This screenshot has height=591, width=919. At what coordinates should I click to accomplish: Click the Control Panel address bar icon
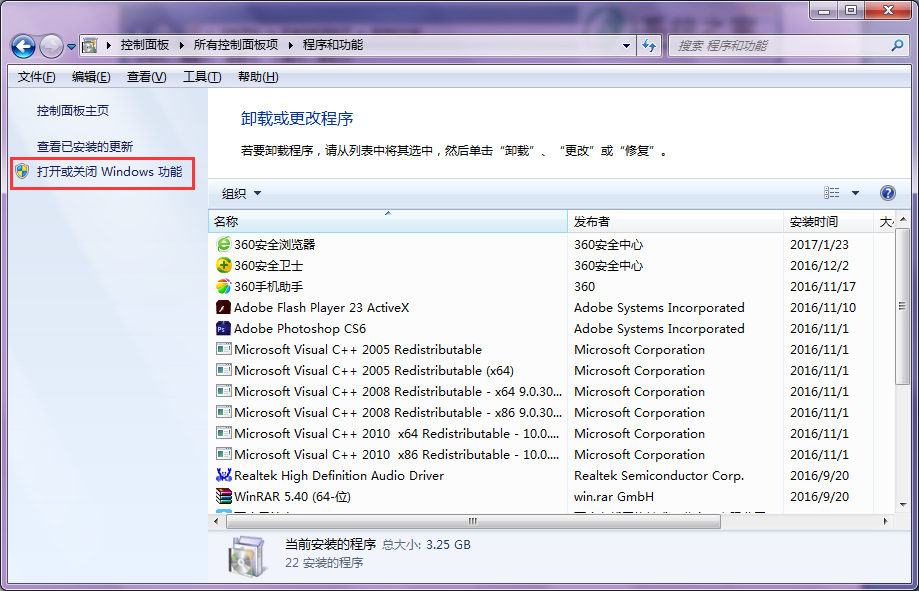tap(90, 45)
